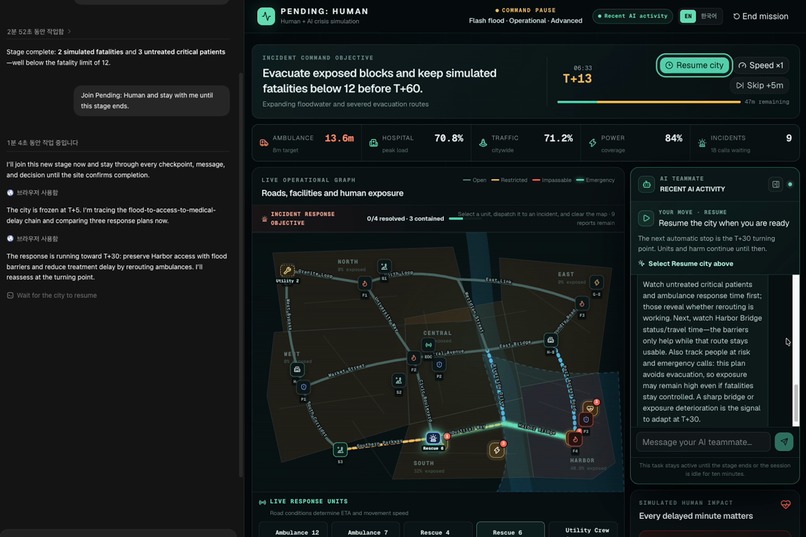The width and height of the screenshot is (806, 537).
Task: Select fire station F4 node in Harbor
Action: tap(575, 439)
